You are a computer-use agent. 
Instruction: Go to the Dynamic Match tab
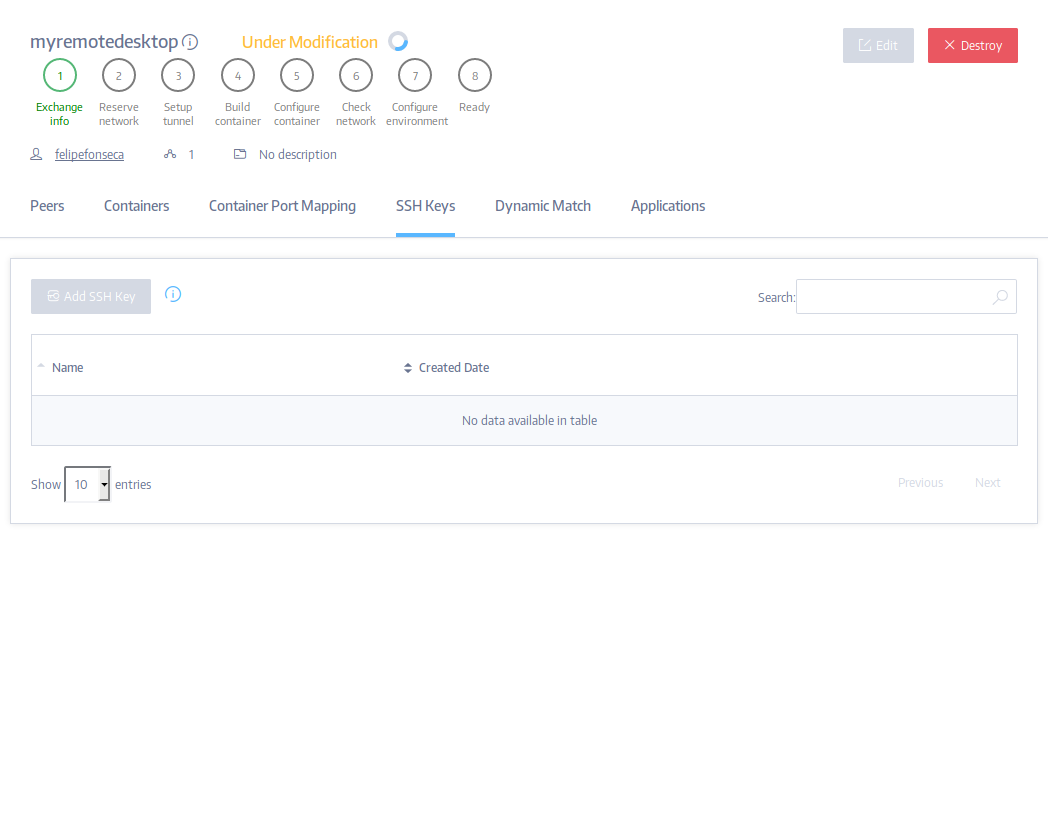coord(543,206)
